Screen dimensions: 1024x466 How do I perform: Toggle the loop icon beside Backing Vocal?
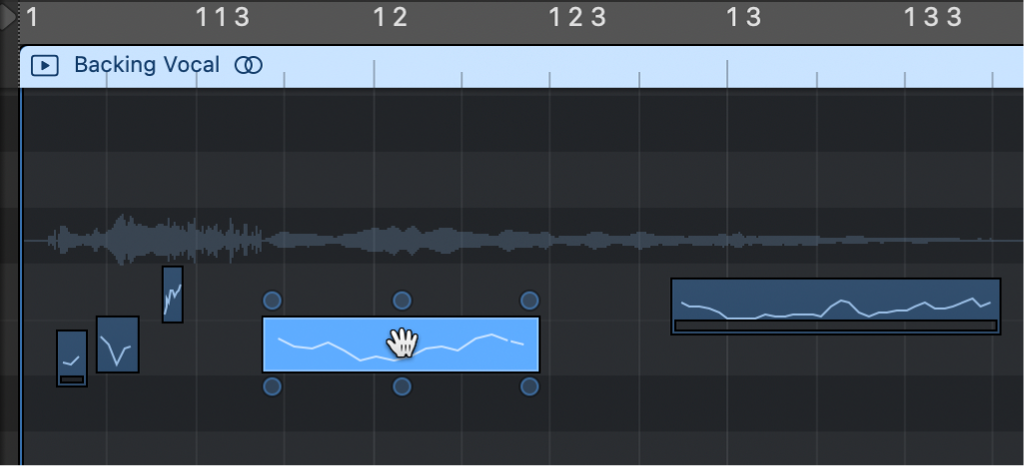[248, 66]
